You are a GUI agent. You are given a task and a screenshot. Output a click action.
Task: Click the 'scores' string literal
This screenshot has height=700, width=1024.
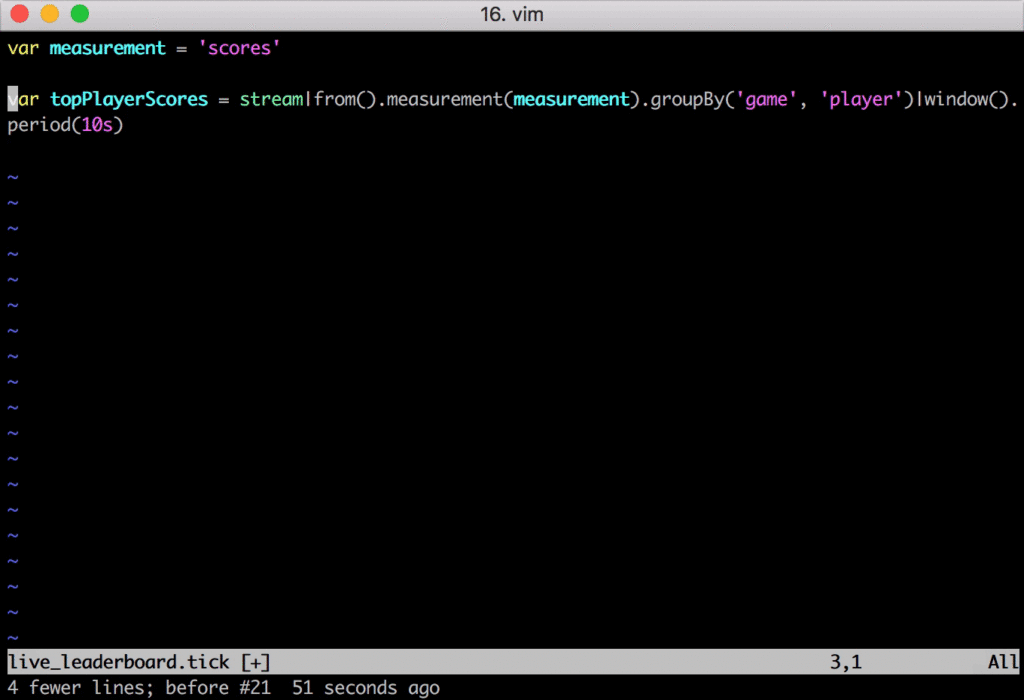[239, 47]
